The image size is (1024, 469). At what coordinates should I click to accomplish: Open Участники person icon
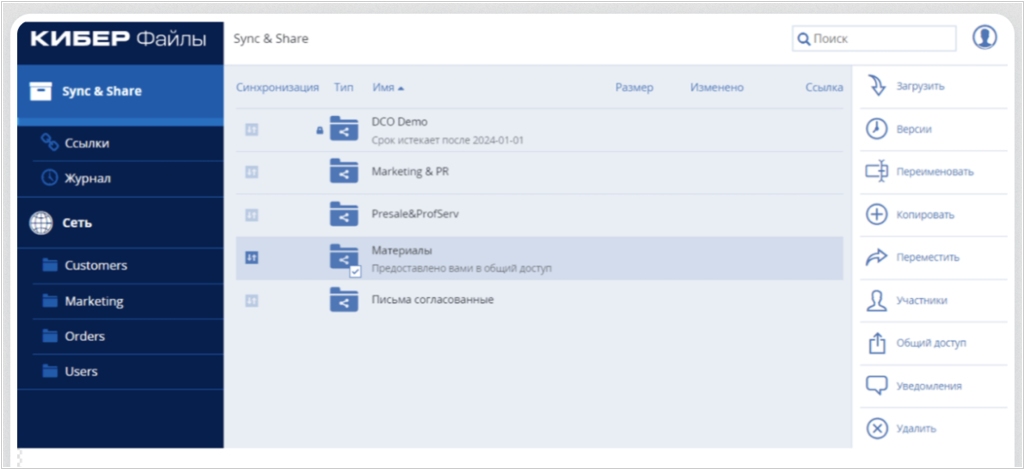(876, 300)
